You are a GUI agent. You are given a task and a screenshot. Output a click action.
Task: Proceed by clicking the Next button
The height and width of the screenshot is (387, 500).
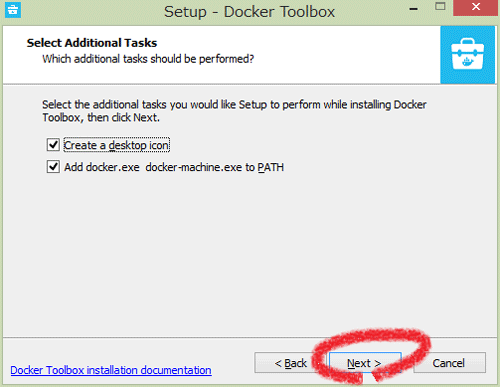tap(365, 363)
